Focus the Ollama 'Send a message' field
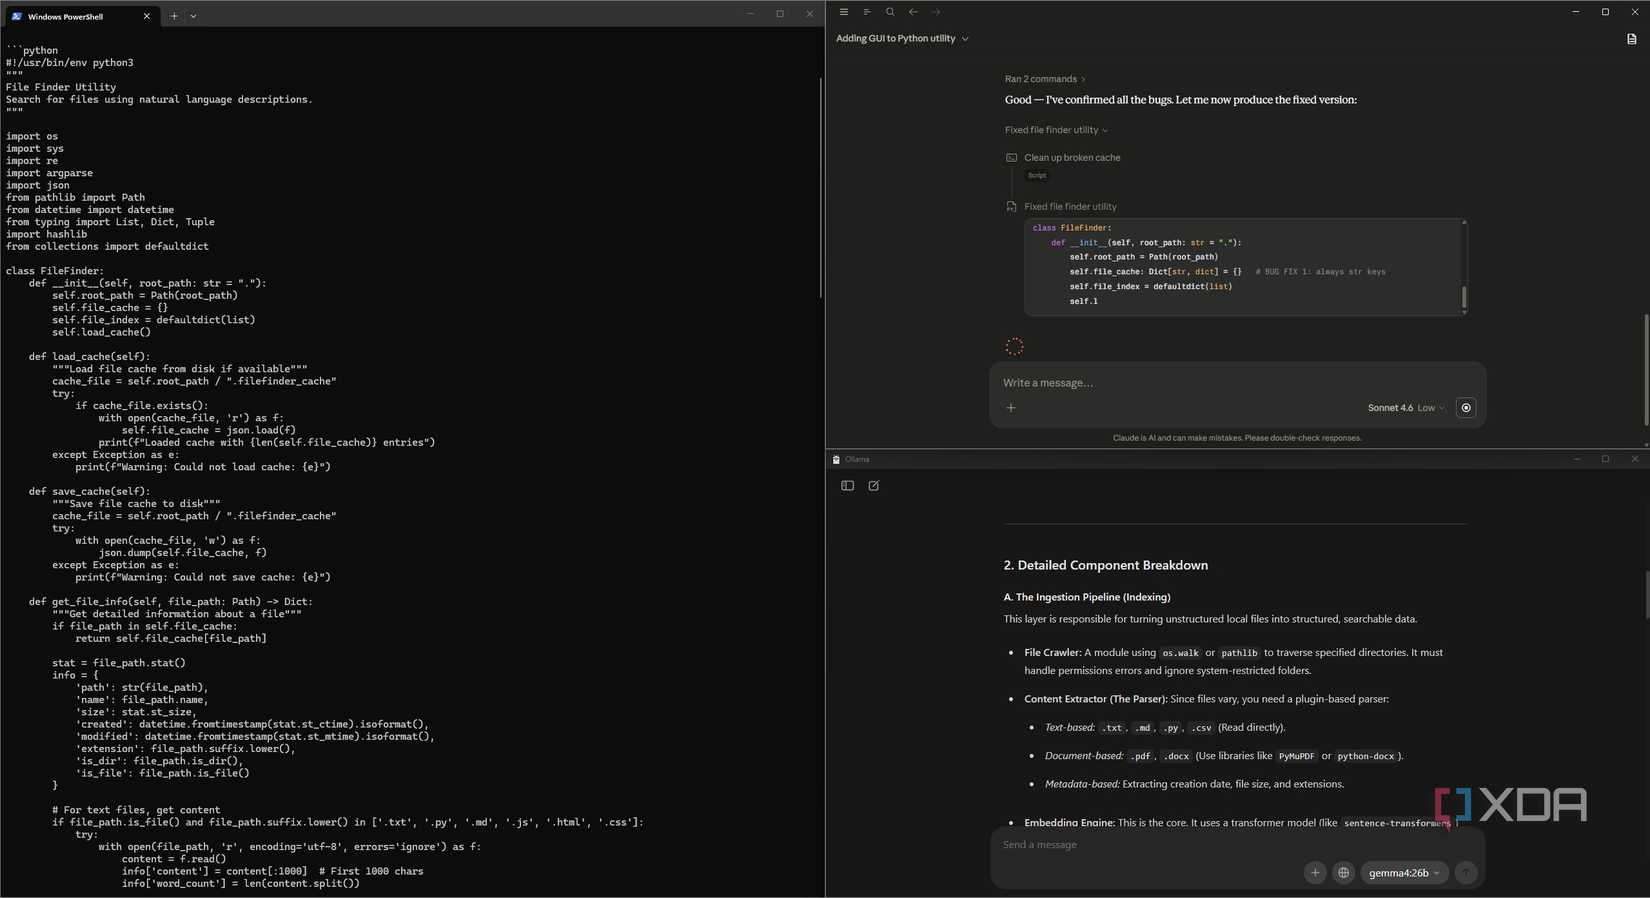 click(1237, 845)
